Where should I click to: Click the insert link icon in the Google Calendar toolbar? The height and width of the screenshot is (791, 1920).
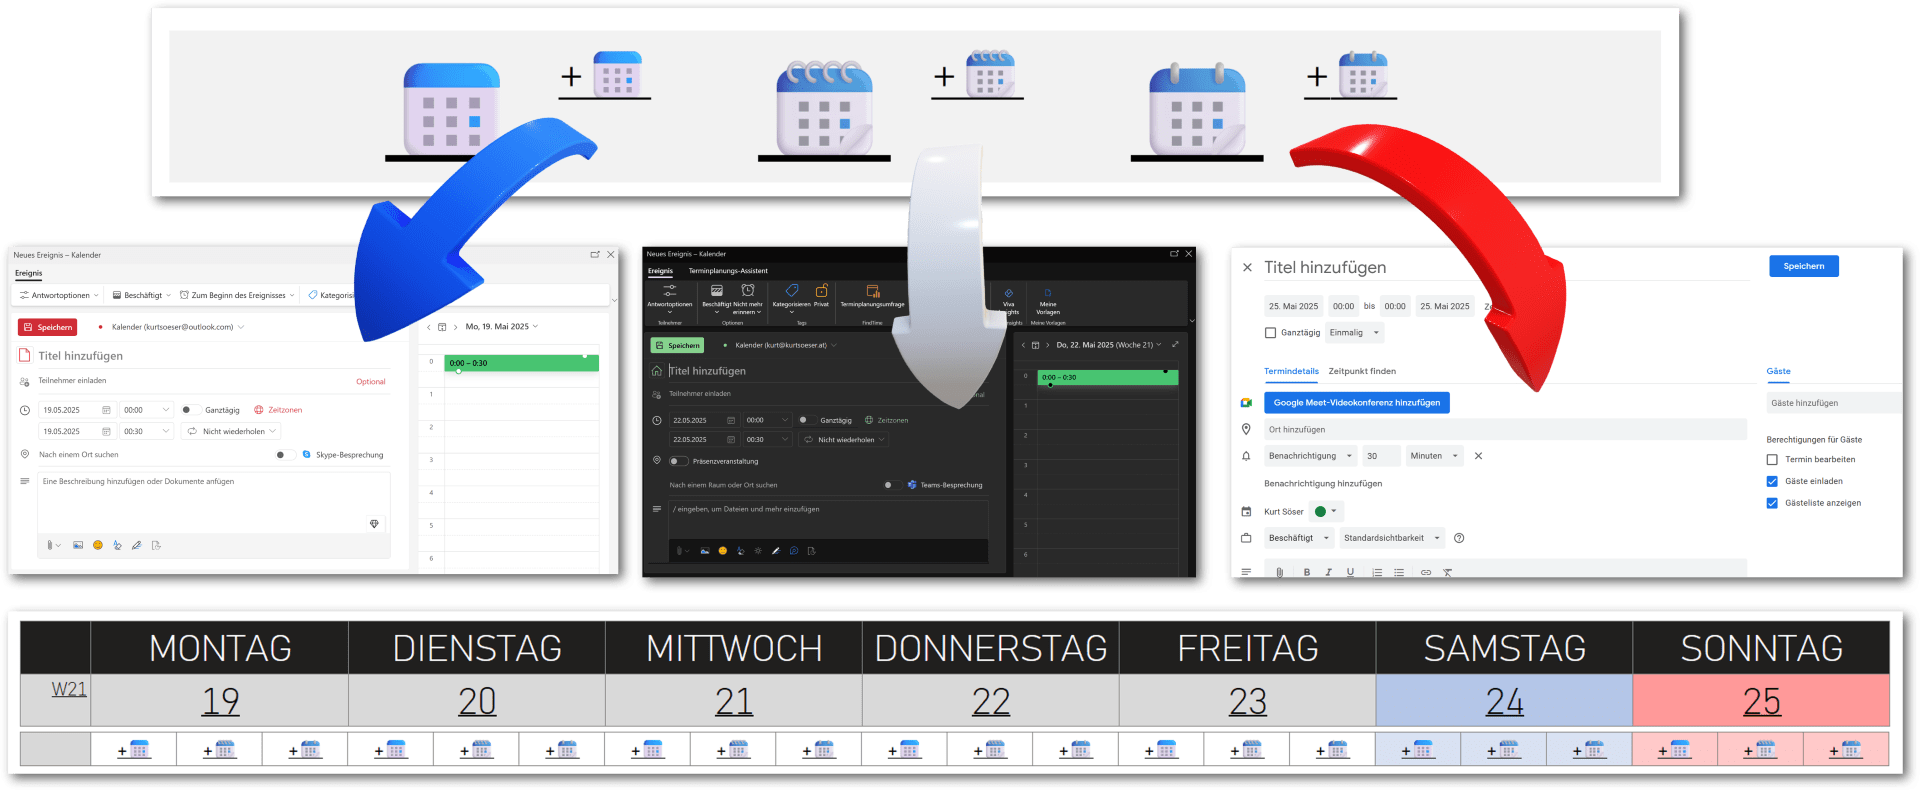[1425, 573]
